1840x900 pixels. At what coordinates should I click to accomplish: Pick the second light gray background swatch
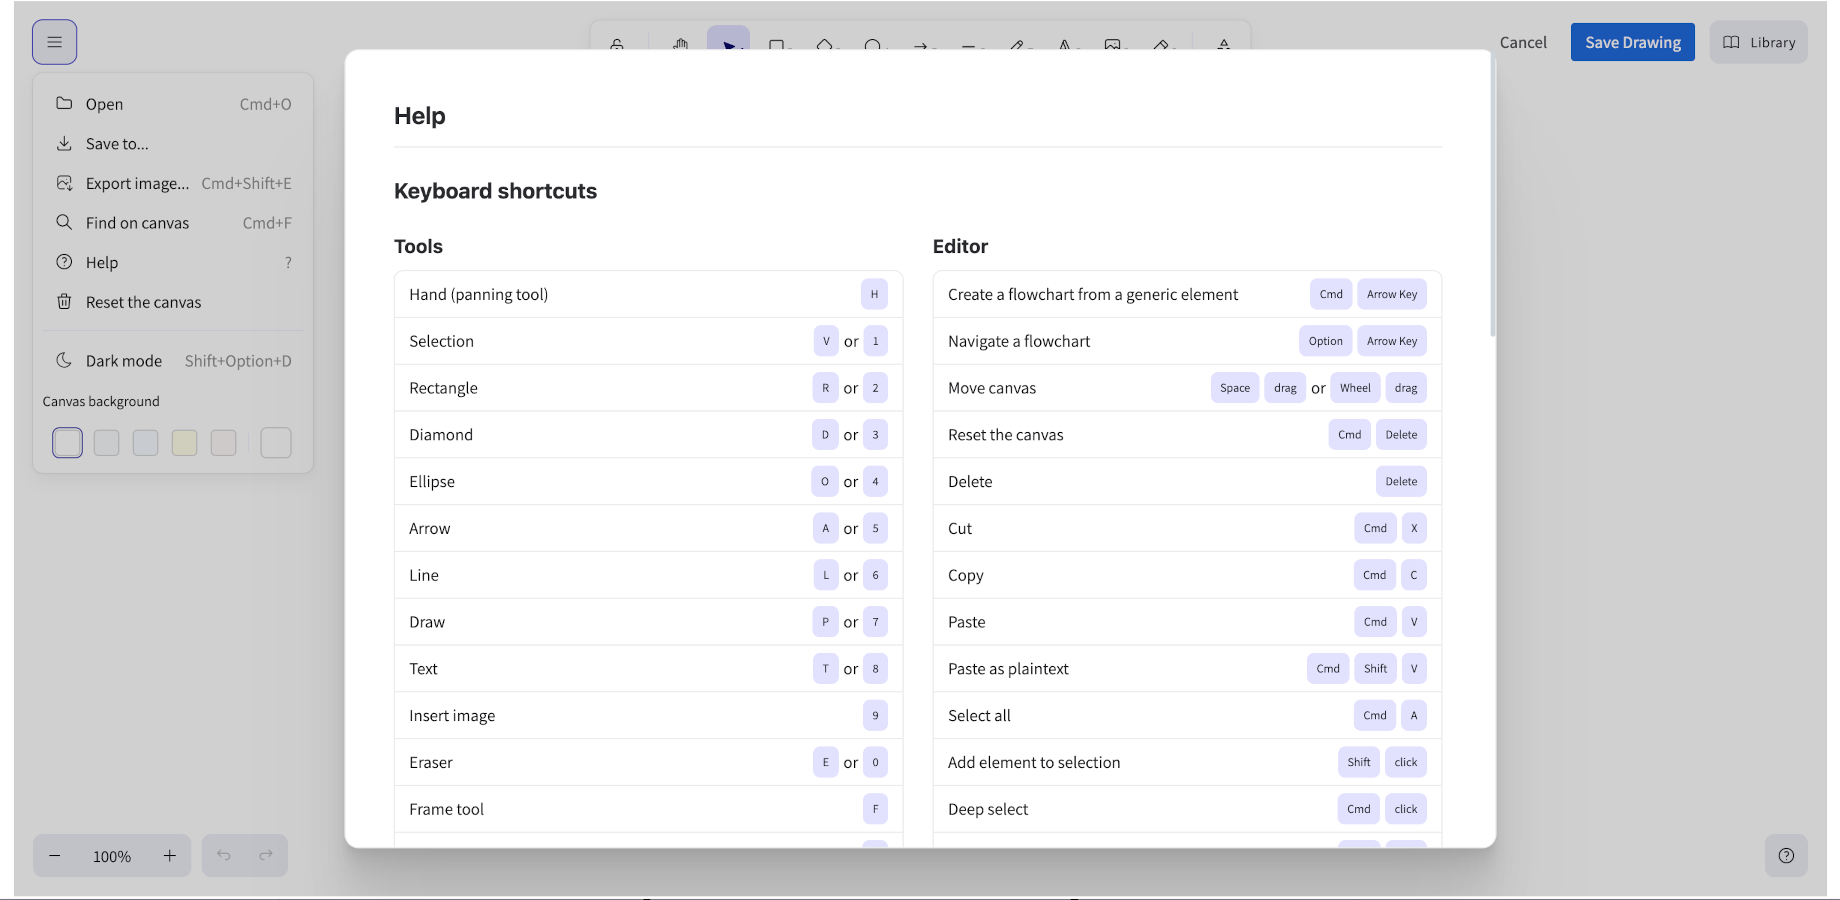[x=106, y=443]
